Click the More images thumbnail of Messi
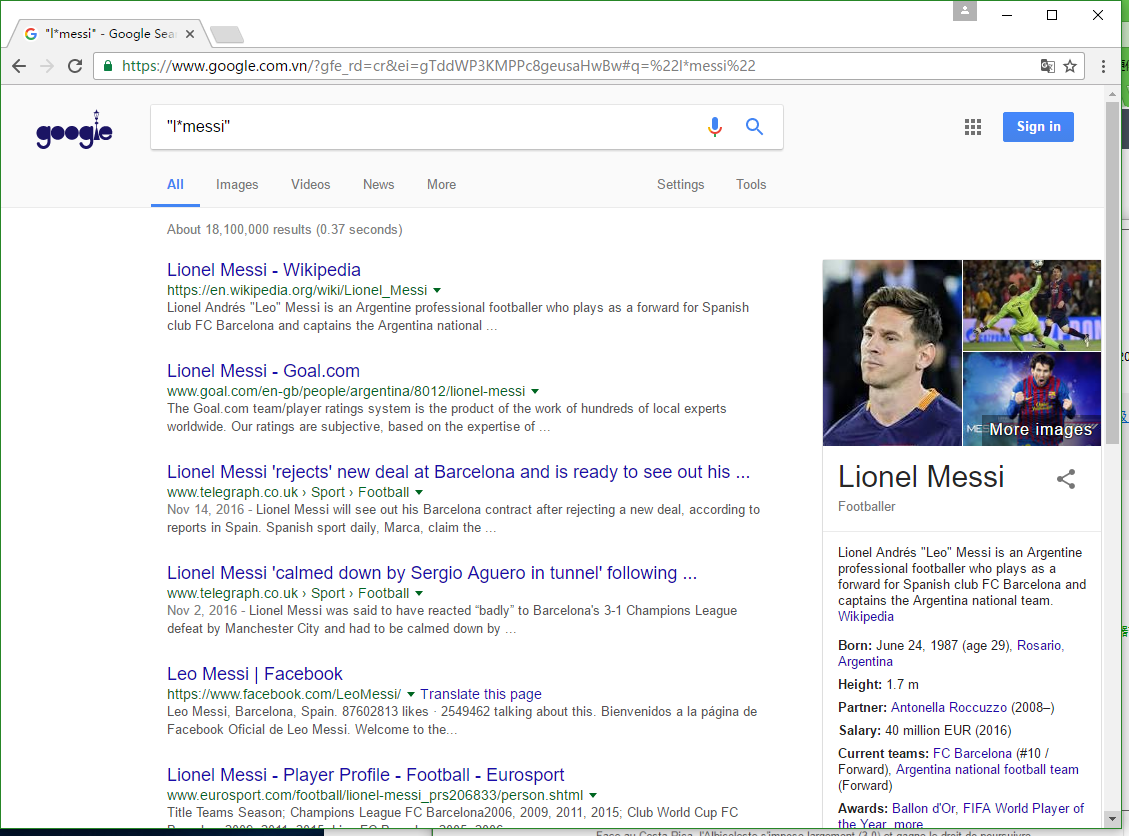 (1031, 399)
